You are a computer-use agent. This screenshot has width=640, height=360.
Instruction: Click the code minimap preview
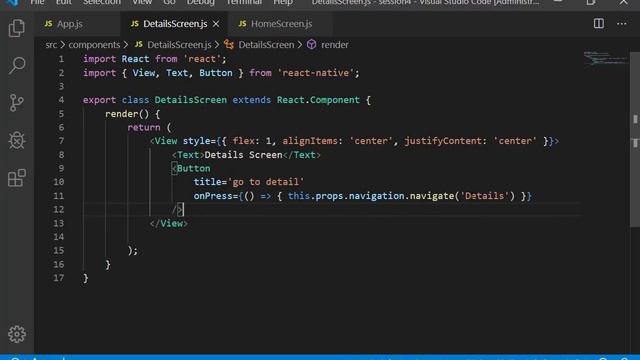(x=605, y=58)
